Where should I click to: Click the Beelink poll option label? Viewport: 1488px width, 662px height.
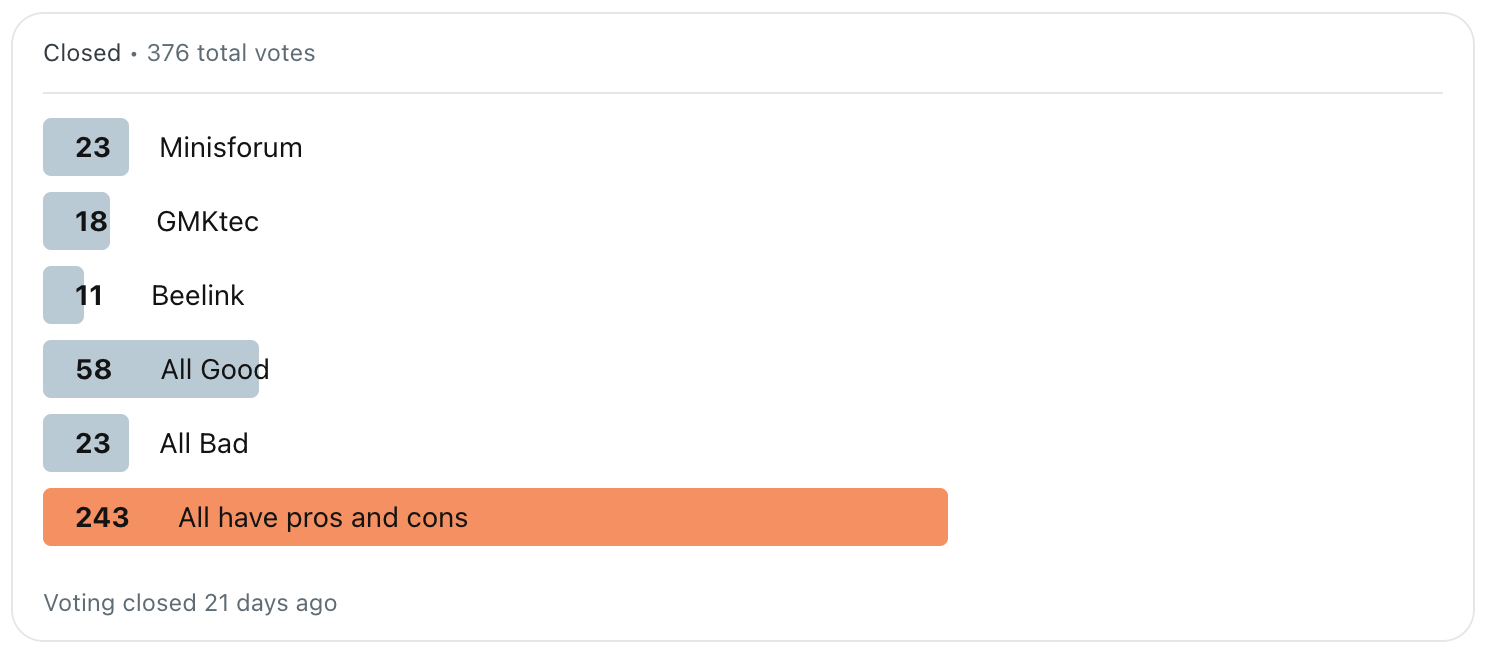tap(198, 296)
